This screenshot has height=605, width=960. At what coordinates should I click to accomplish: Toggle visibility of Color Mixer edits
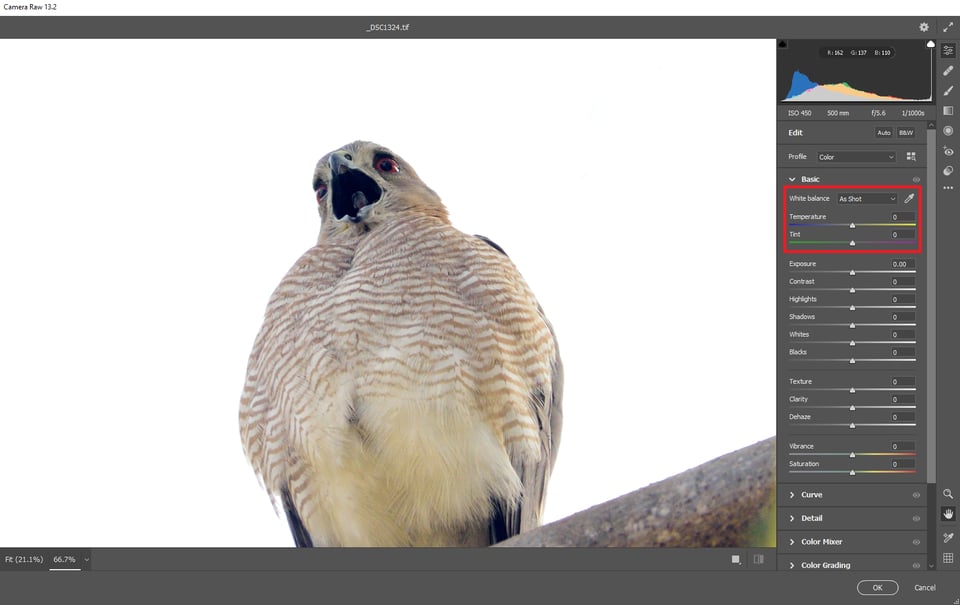pyautogui.click(x=916, y=542)
